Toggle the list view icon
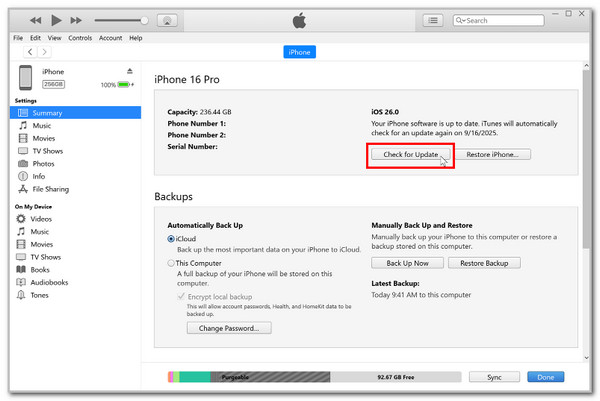600x401 pixels. pos(433,20)
